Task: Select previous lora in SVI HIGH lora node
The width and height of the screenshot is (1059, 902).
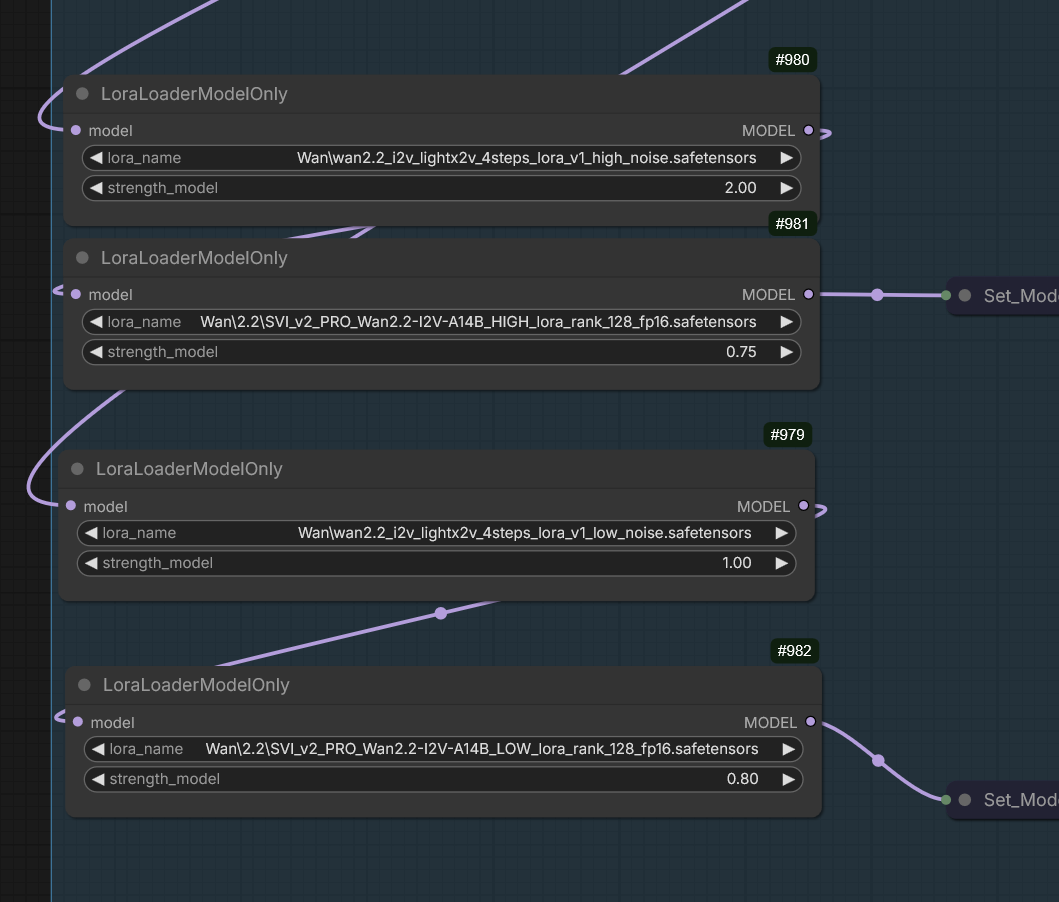Action: tap(96, 322)
